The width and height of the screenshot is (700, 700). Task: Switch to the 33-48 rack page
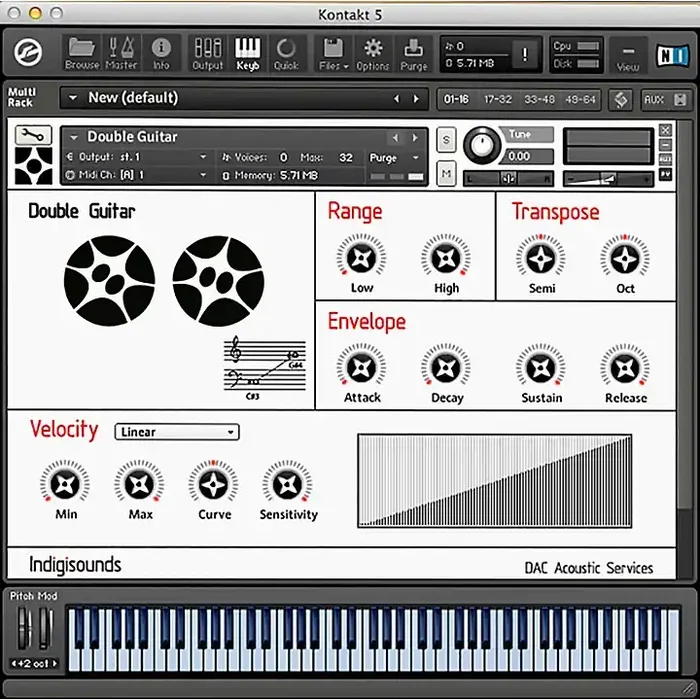click(539, 99)
